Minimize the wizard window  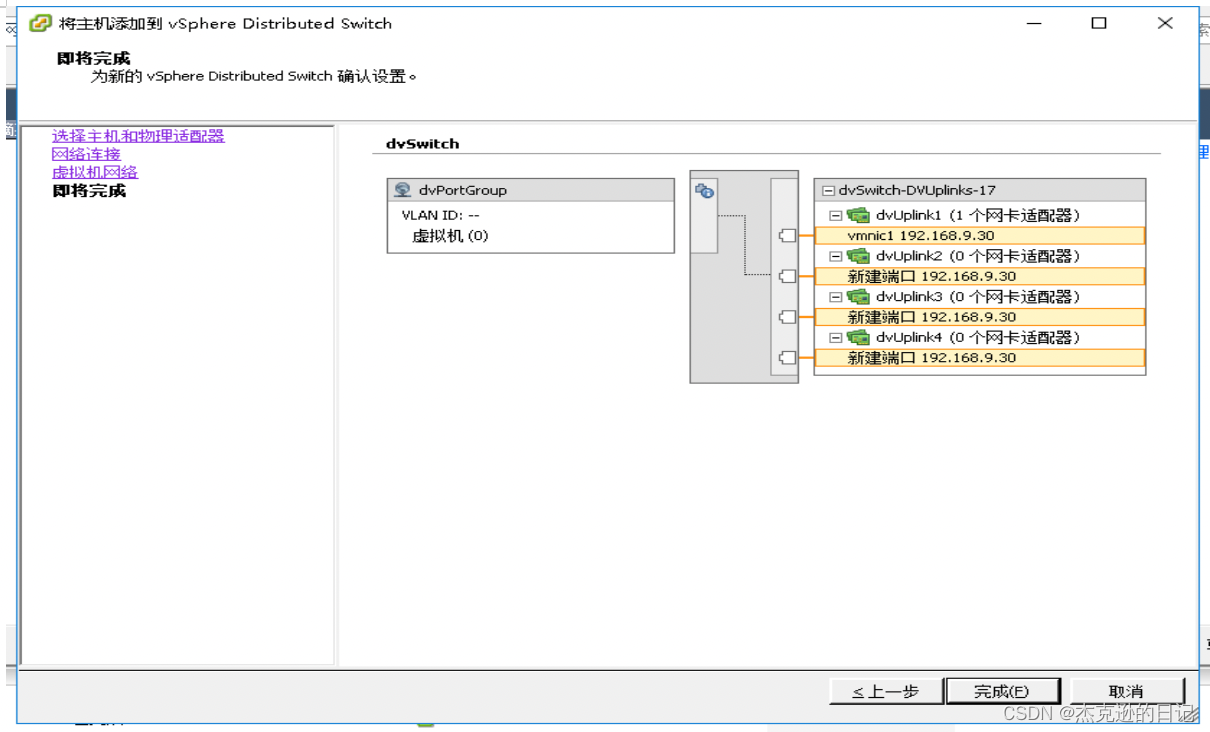tap(1033, 23)
